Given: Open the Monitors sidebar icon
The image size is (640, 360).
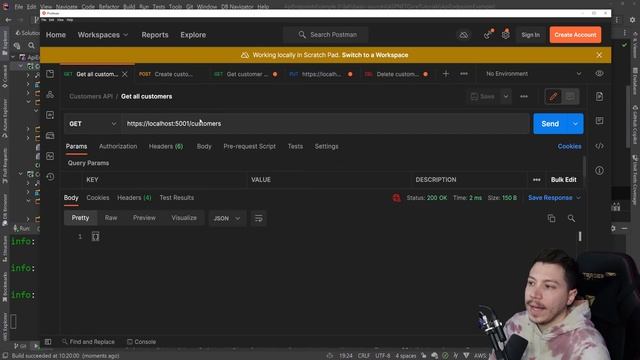Looking at the screenshot, I should pos(50,156).
